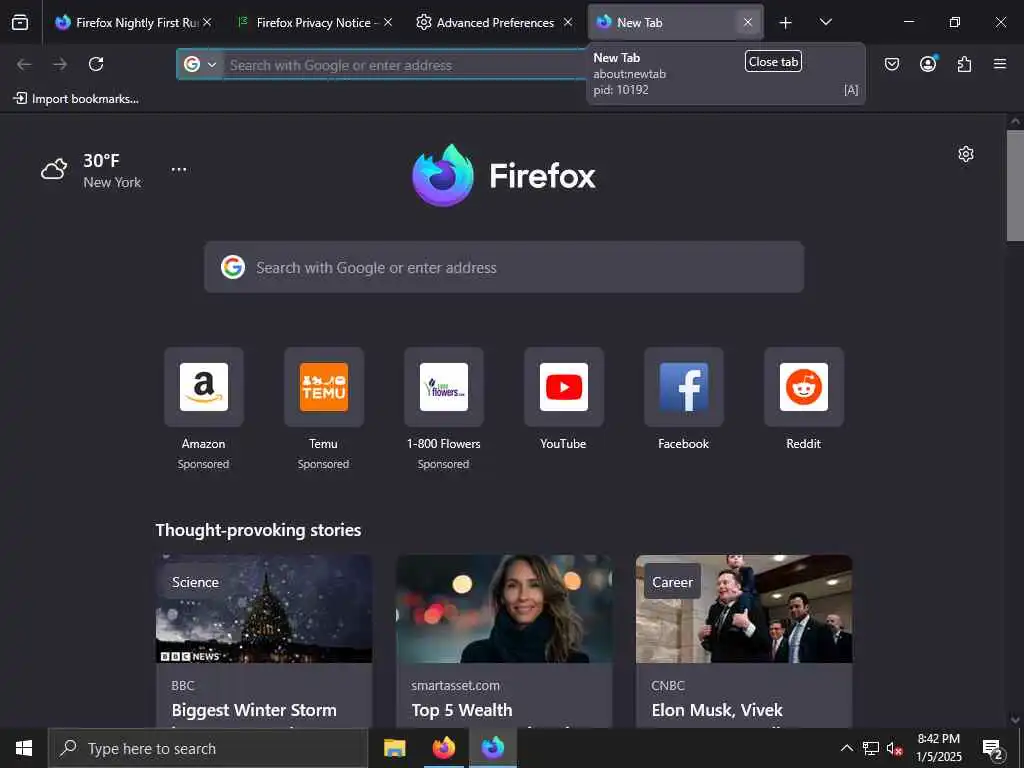Click the CNBC Career story image
The width and height of the screenshot is (1024, 768).
click(744, 609)
